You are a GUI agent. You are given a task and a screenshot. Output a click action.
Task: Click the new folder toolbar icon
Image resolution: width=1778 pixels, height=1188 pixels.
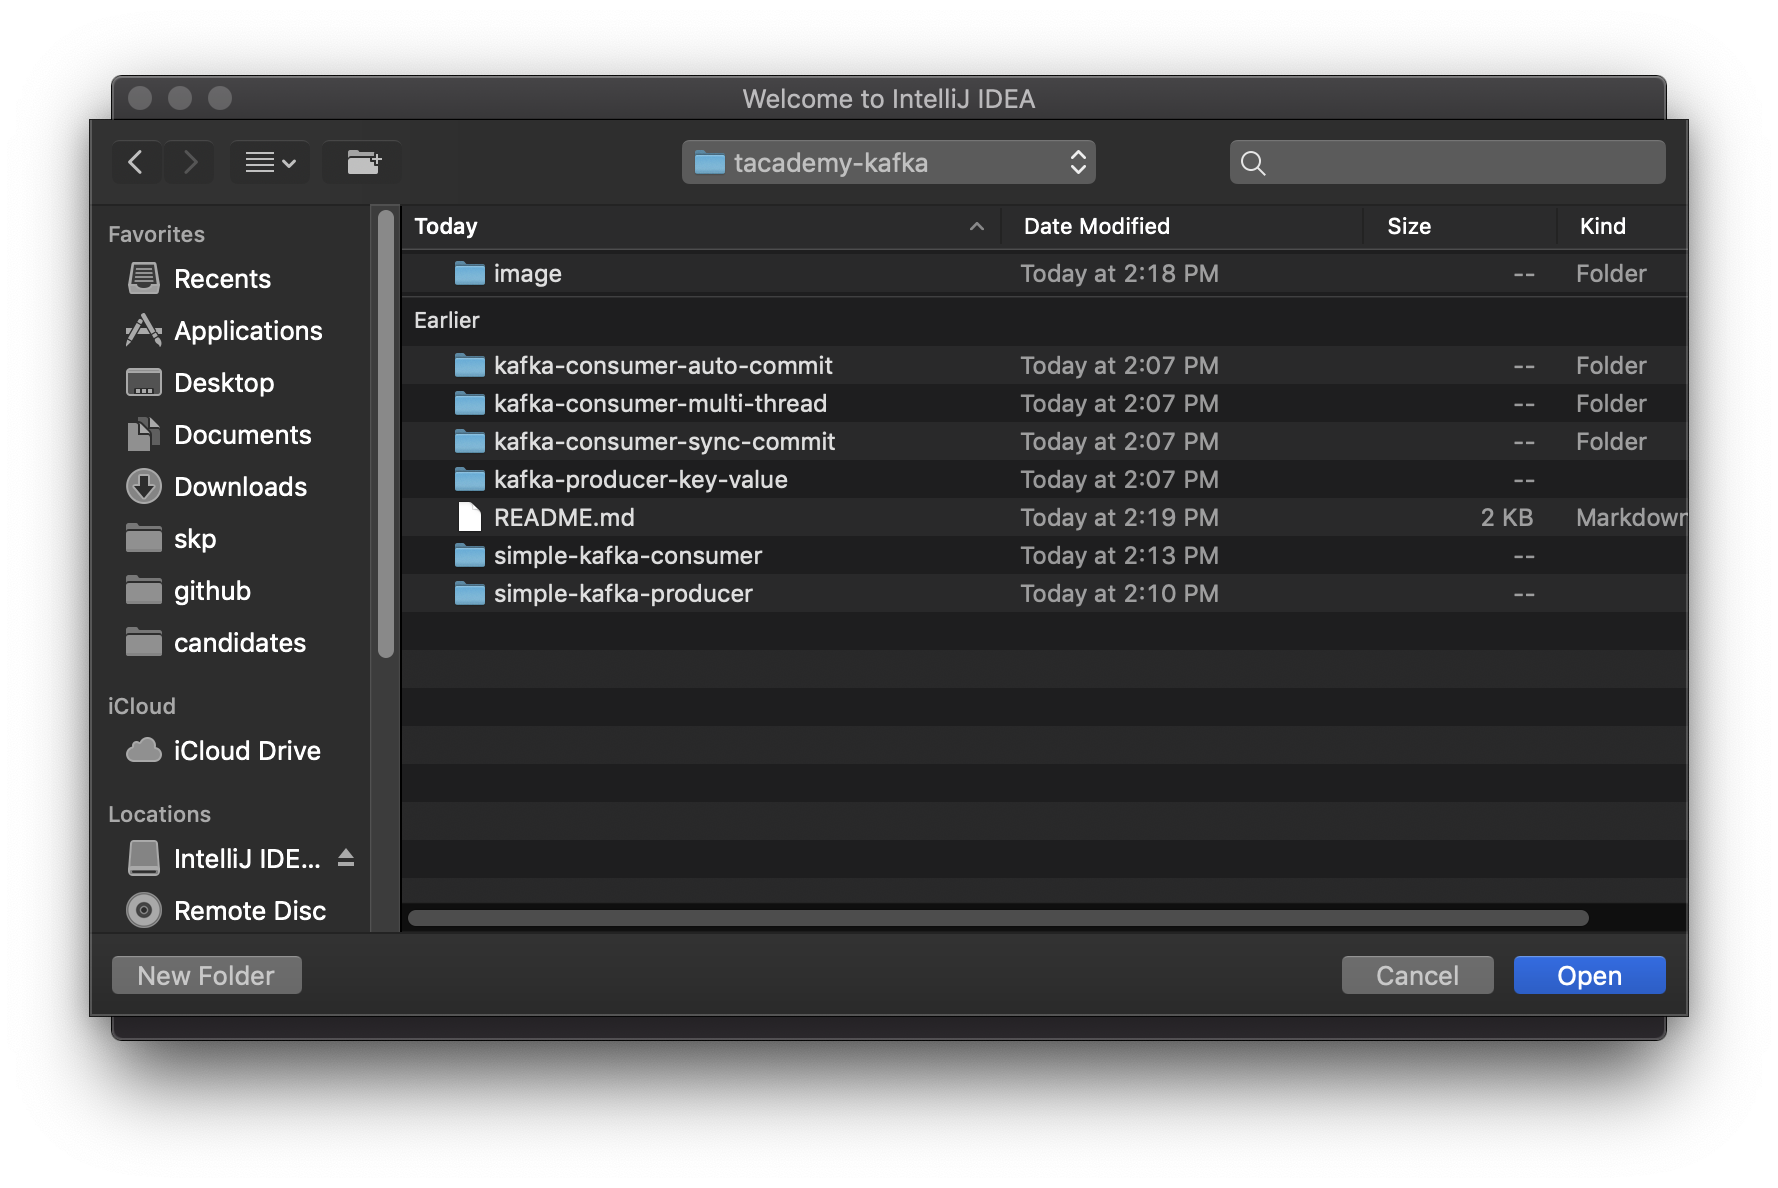[x=363, y=162]
